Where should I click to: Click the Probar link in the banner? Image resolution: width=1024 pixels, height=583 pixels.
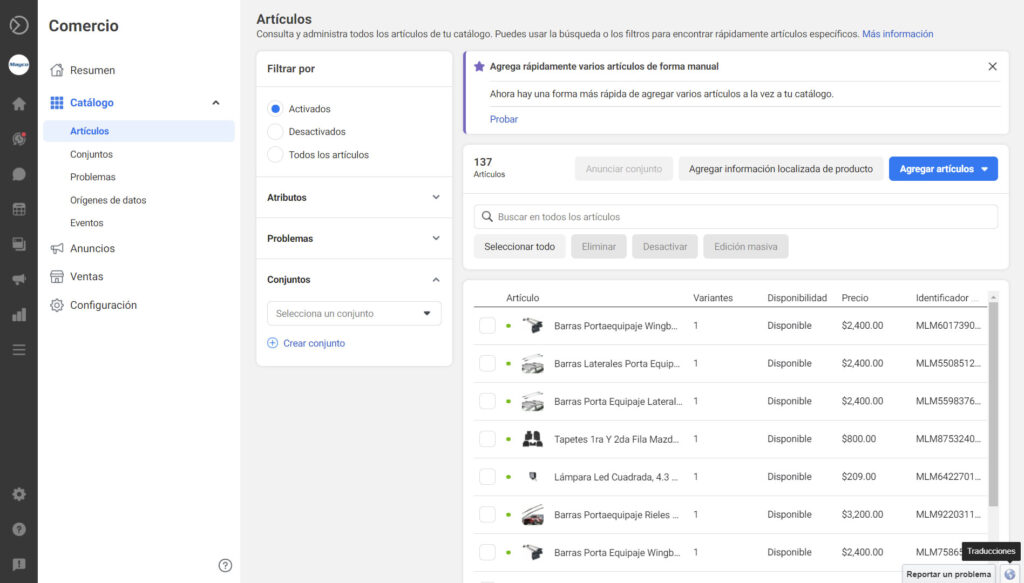pos(503,119)
